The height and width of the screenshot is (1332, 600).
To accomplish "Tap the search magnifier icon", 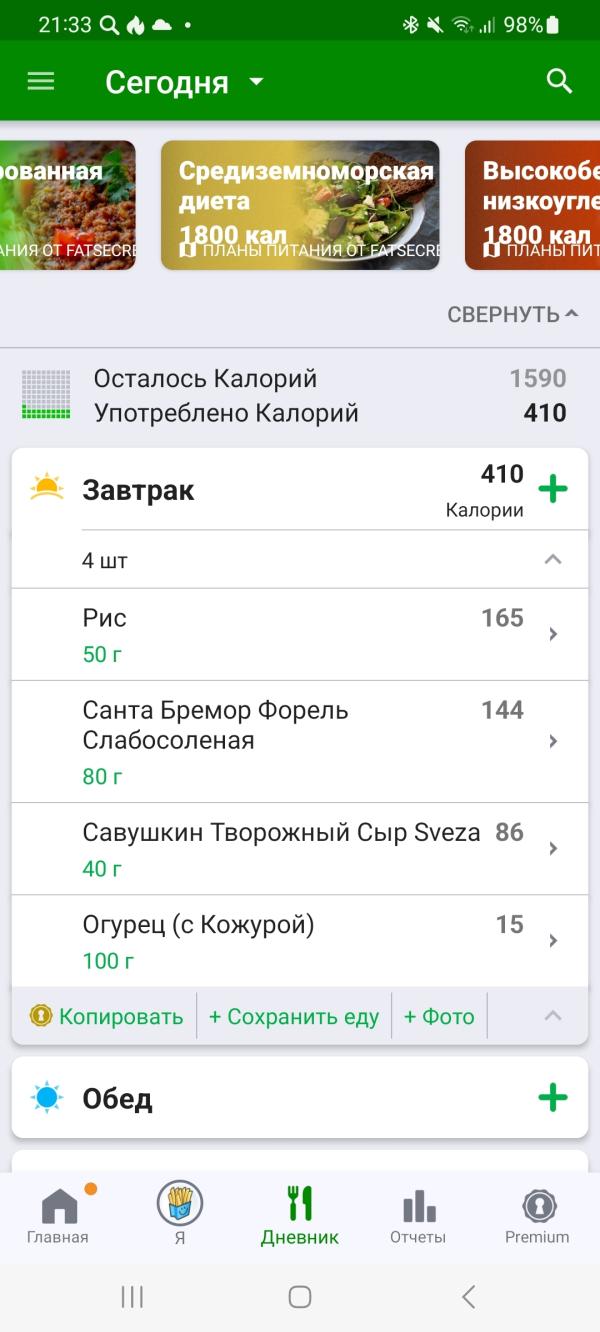I will point(560,82).
